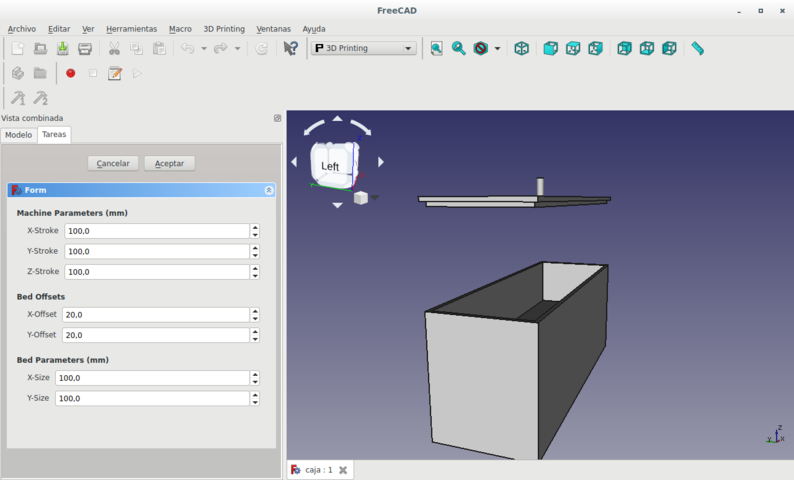Open redo history dropdown arrow
This screenshot has height=480, width=794.
pos(237,49)
